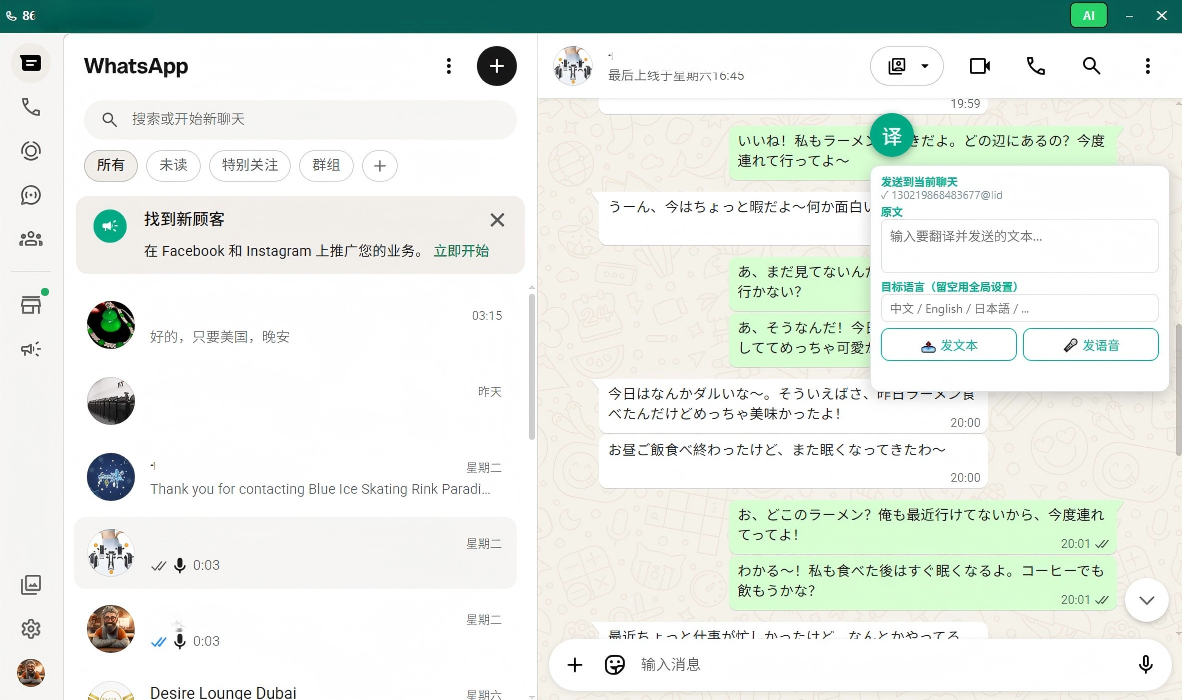Click the AI button in title bar
1182x700 pixels.
[x=1089, y=16]
